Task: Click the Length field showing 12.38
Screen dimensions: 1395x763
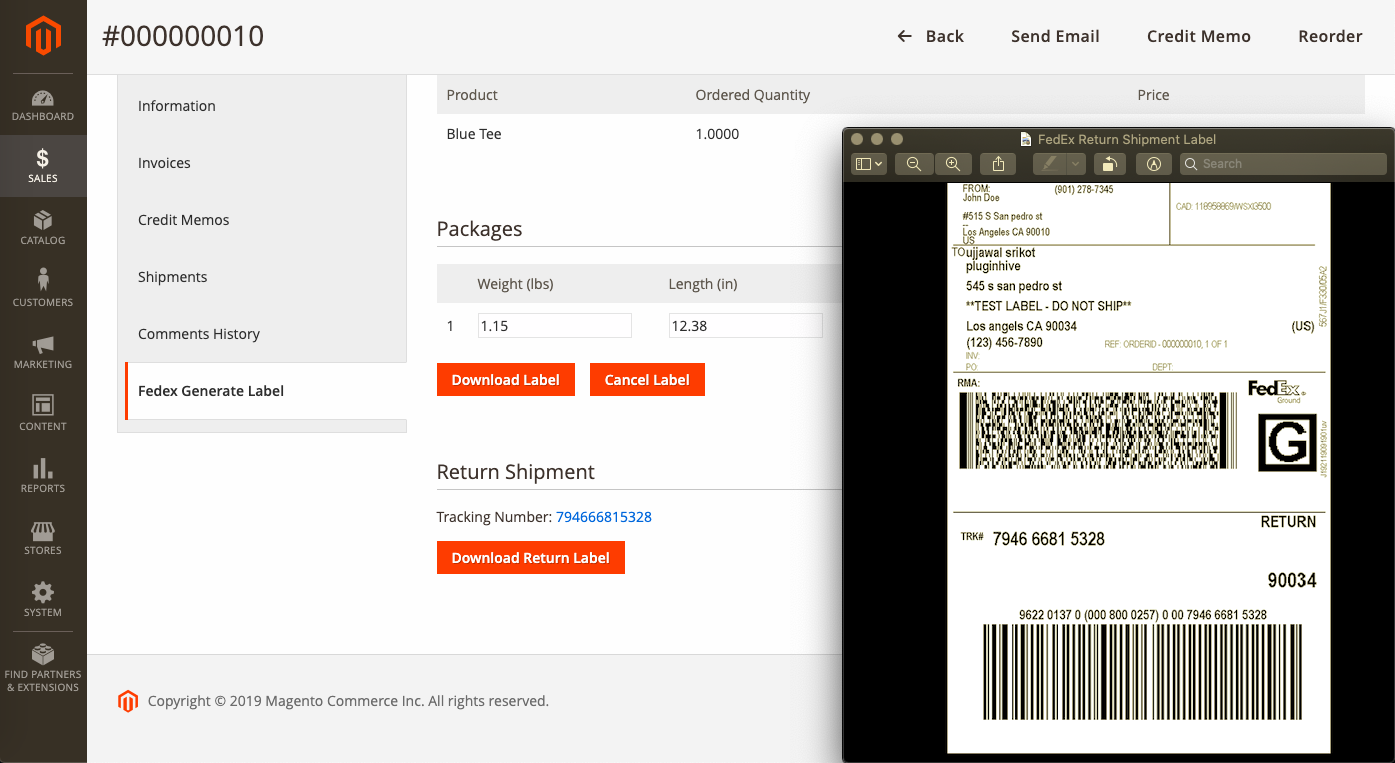Action: (x=745, y=326)
